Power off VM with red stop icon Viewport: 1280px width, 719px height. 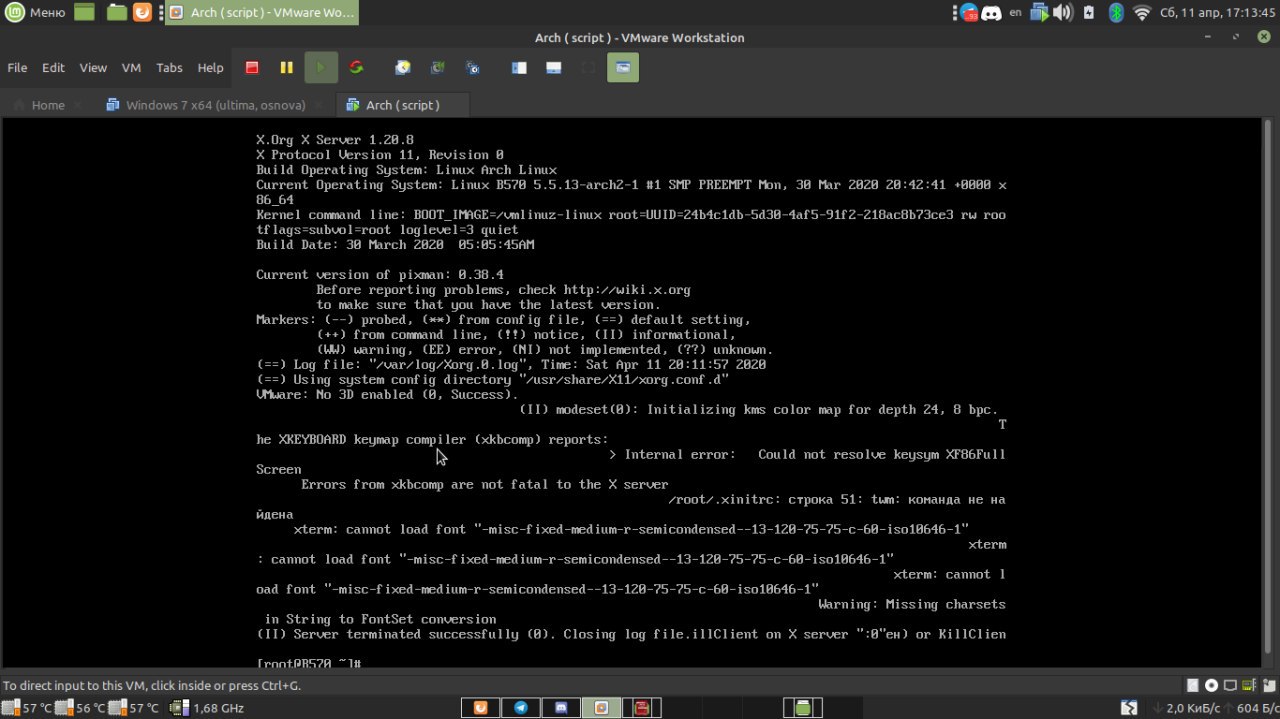(x=252, y=68)
